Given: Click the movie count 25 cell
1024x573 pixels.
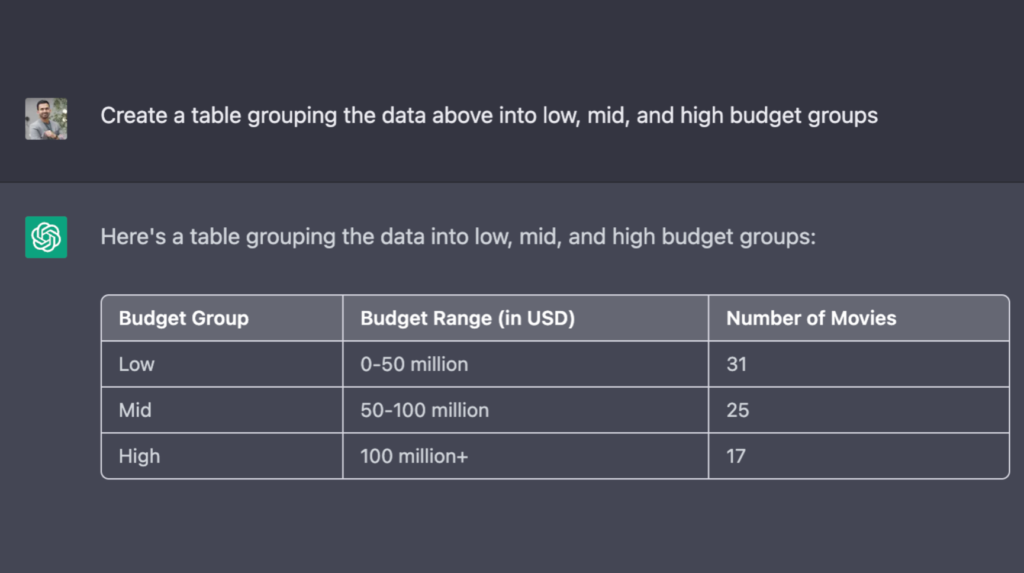Looking at the screenshot, I should (x=859, y=410).
